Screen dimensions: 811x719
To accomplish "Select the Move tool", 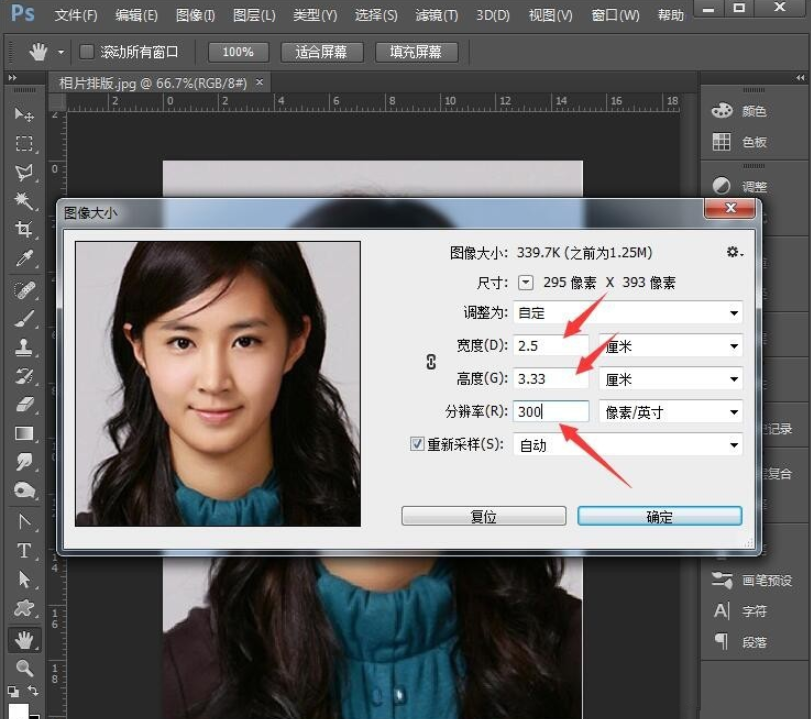I will (x=24, y=114).
